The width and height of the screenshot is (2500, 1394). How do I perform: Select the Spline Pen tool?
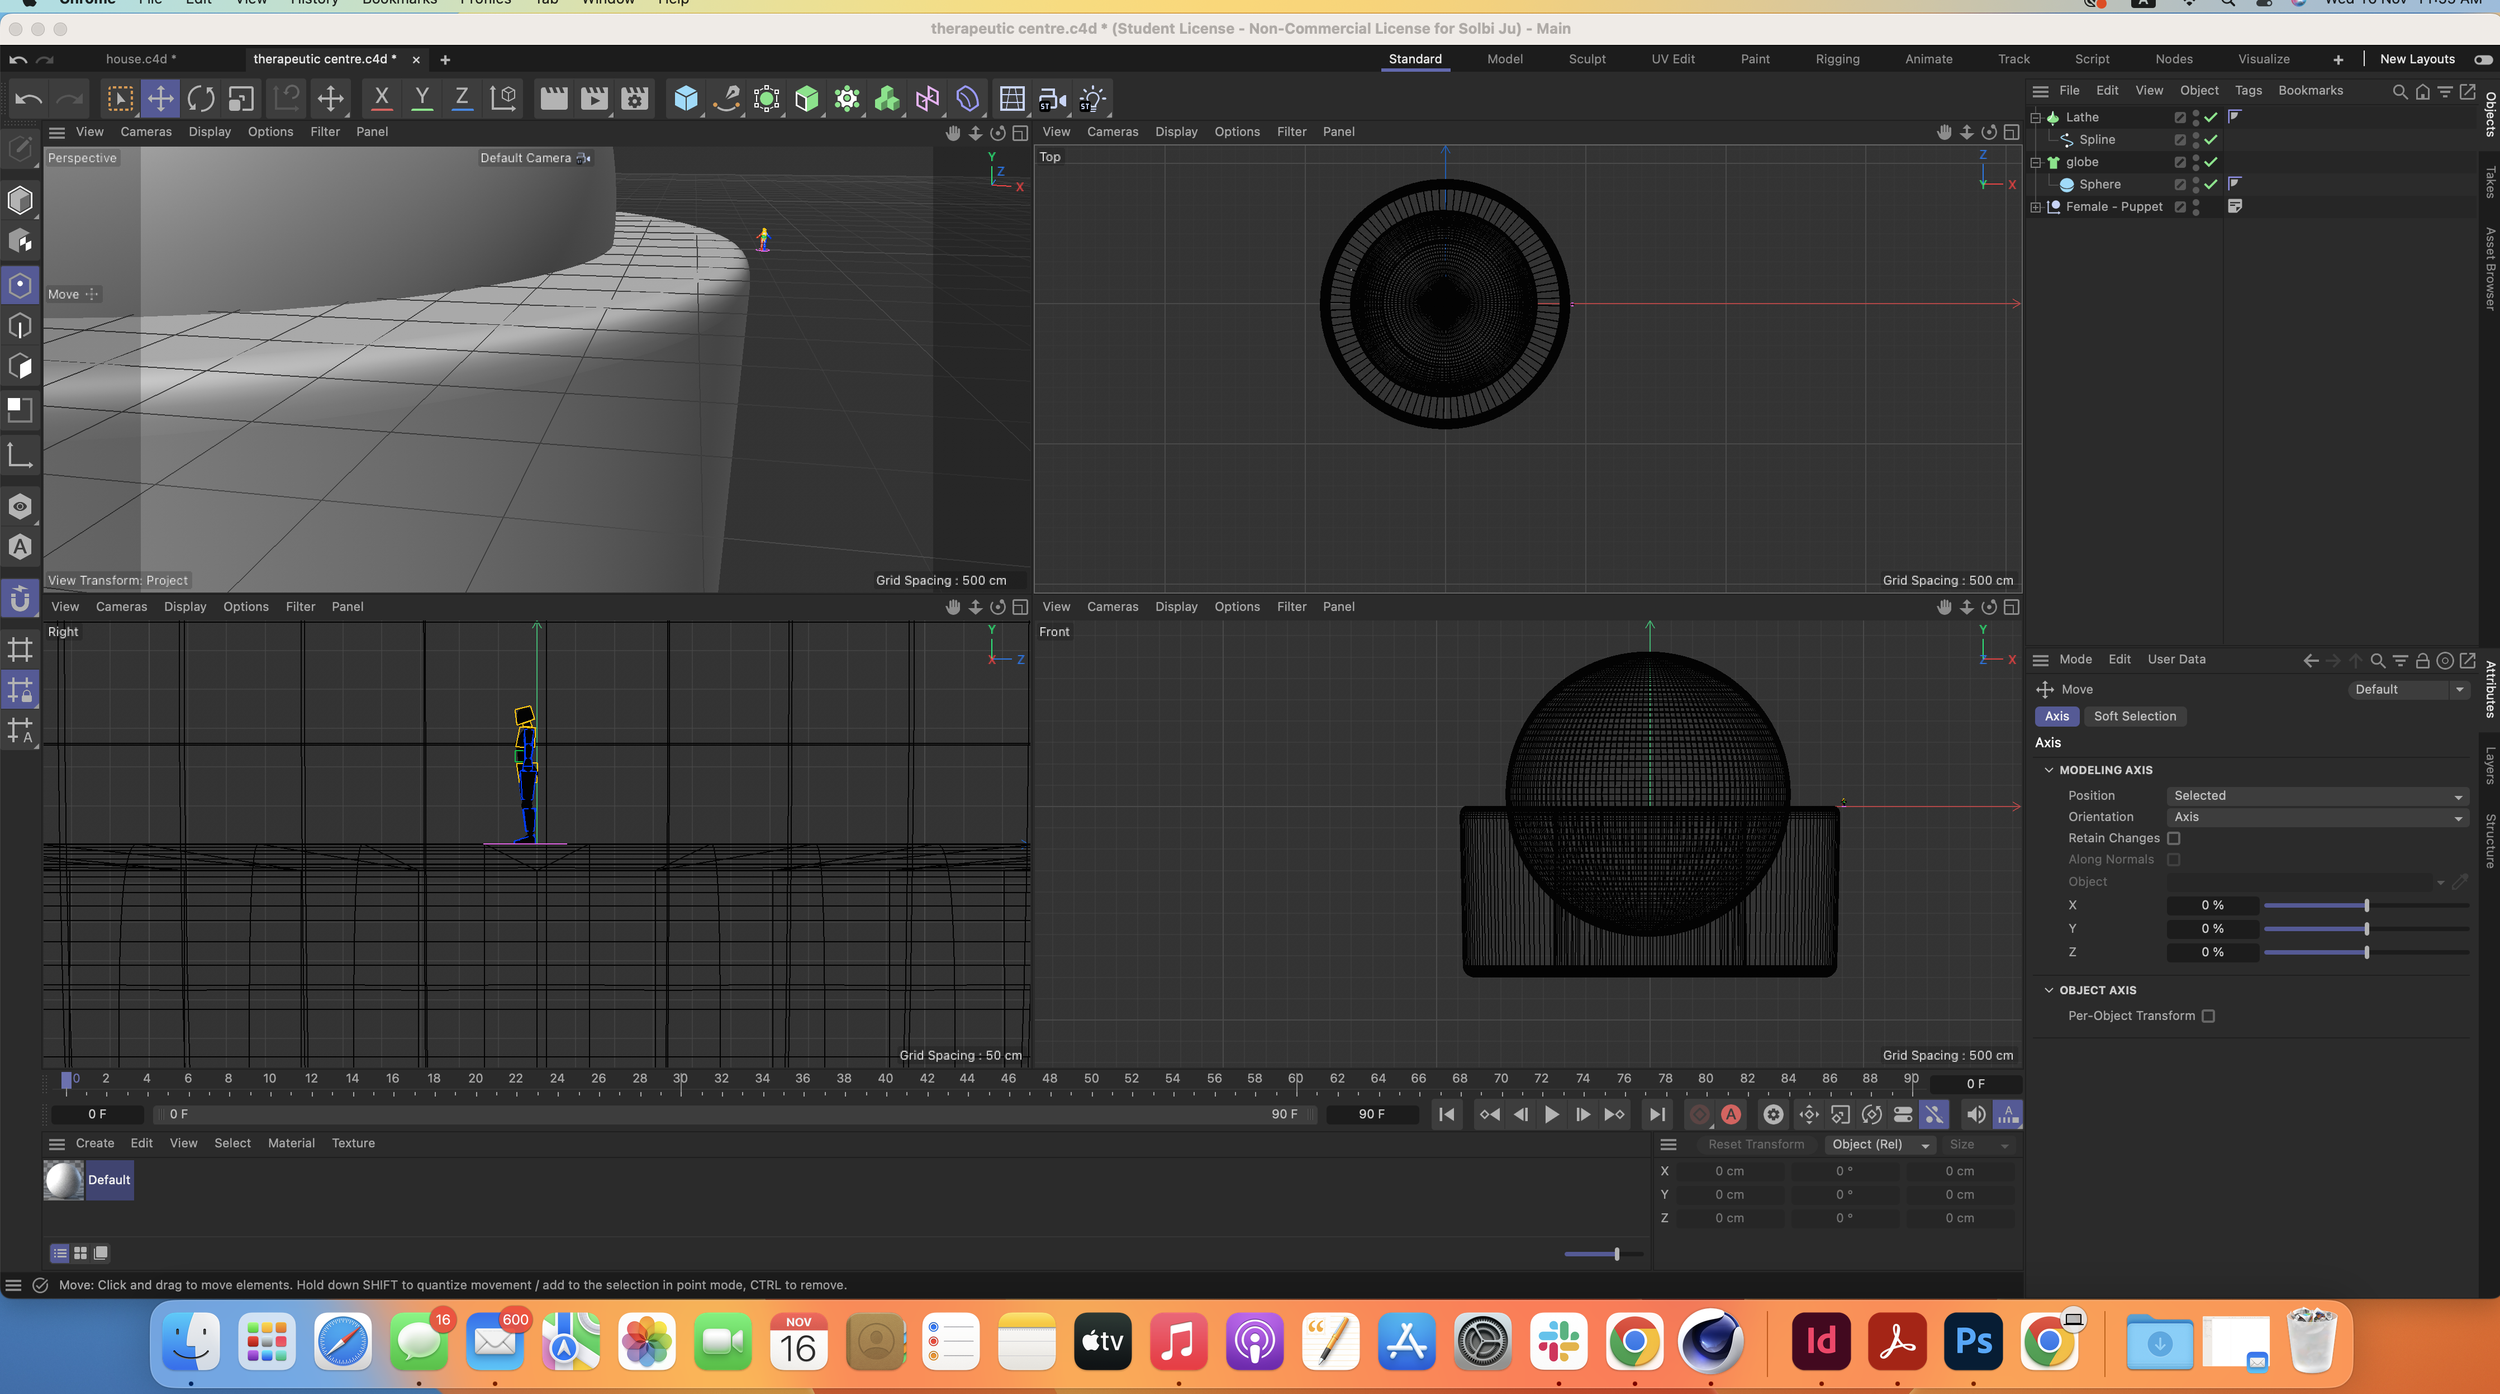726,99
